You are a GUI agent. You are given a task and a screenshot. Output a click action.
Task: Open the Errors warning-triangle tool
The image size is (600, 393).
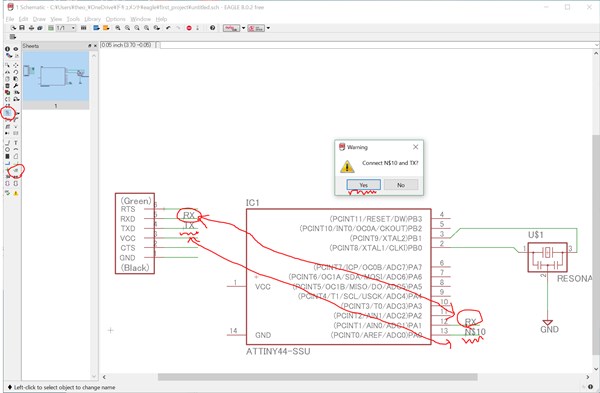click(16, 193)
